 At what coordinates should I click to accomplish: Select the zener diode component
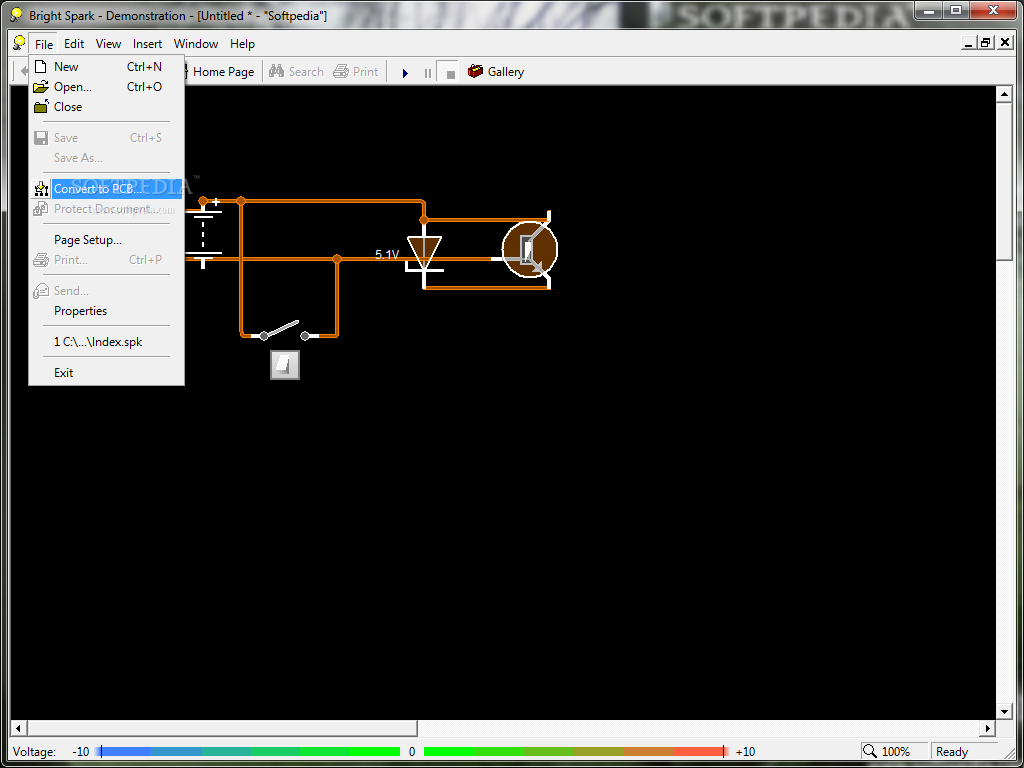(x=424, y=253)
